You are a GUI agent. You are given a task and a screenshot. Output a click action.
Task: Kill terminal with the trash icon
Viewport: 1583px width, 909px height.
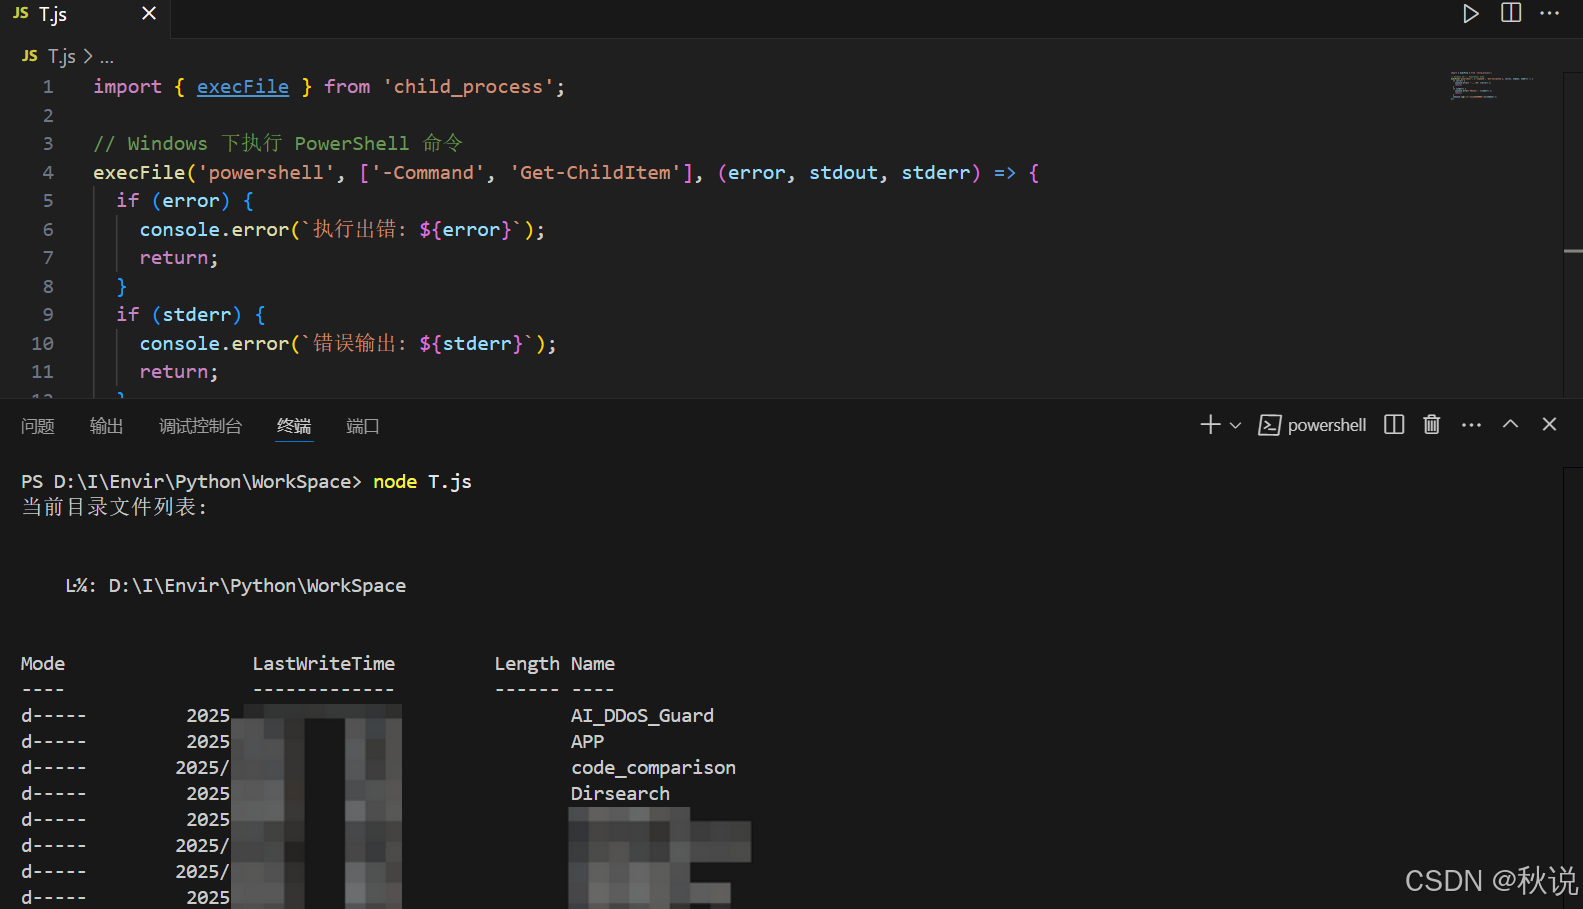tap(1432, 425)
